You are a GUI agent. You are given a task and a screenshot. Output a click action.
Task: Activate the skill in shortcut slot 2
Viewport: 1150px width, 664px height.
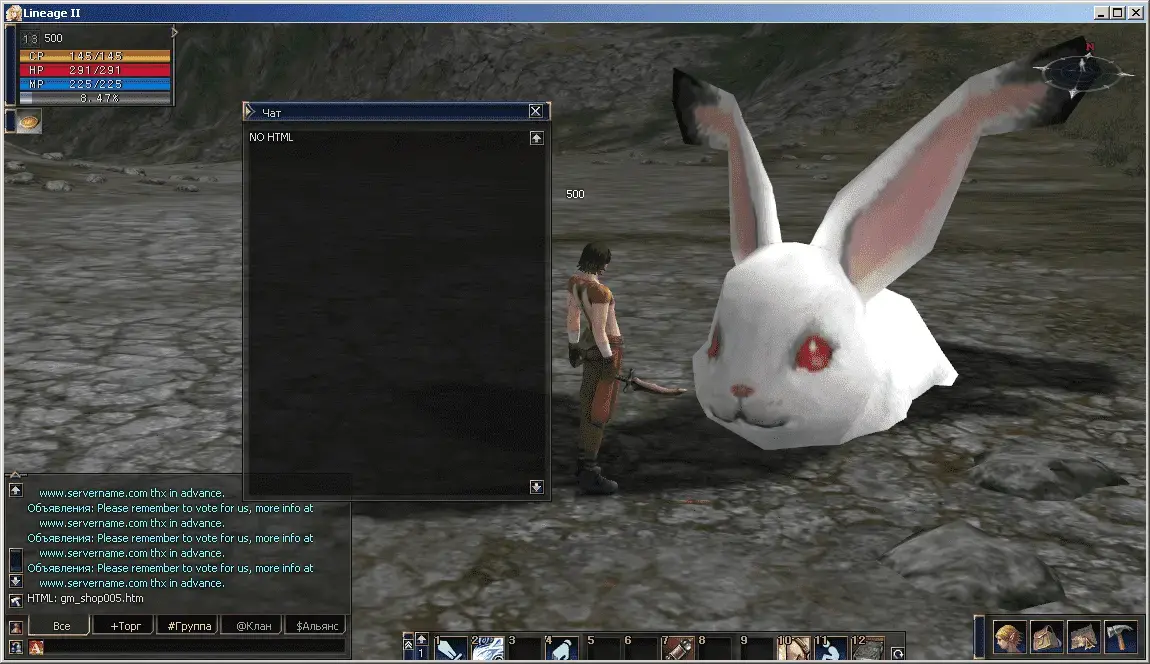point(488,648)
